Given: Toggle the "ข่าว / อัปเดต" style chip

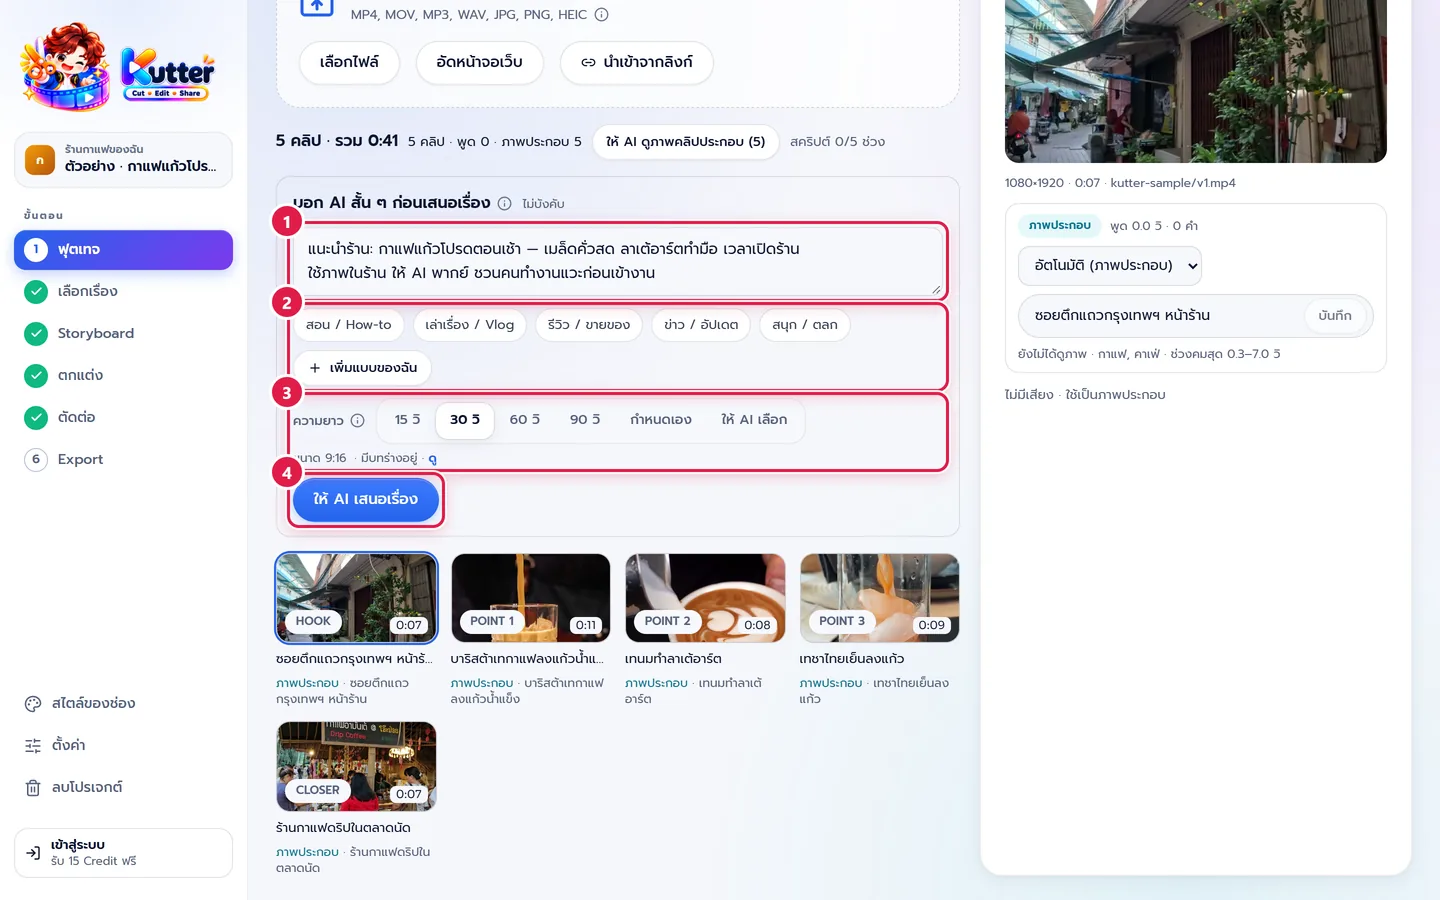Looking at the screenshot, I should tap(701, 325).
